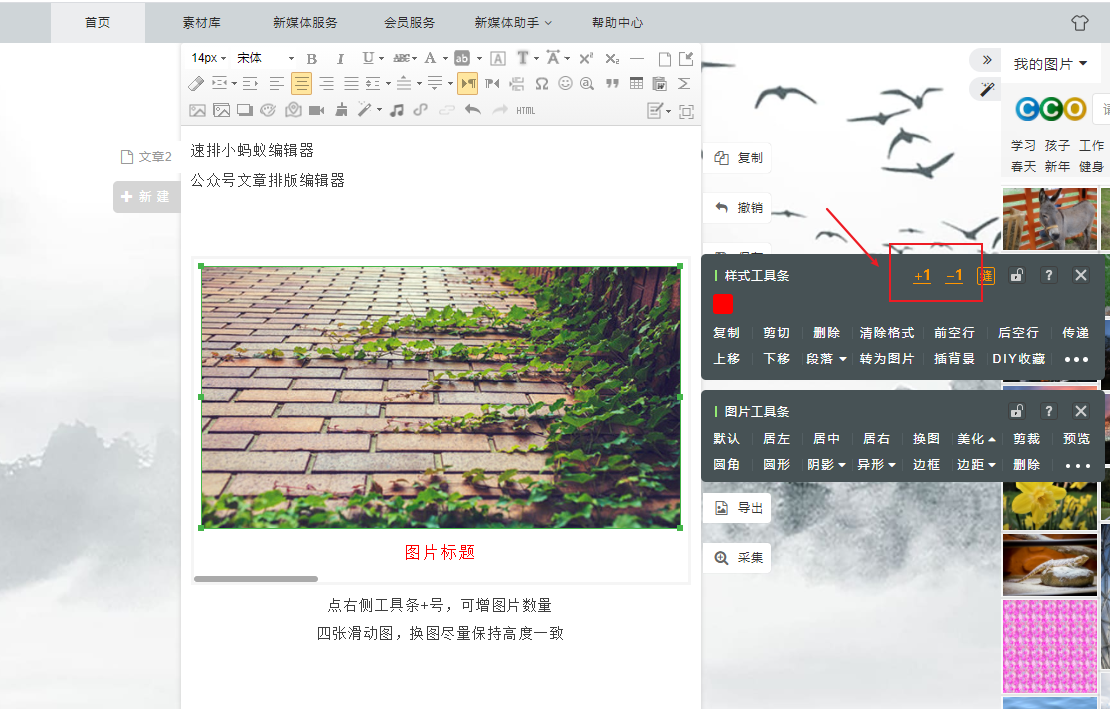Image resolution: width=1110 pixels, height=709 pixels.
Task: Open search and replace icon
Action: [587, 83]
